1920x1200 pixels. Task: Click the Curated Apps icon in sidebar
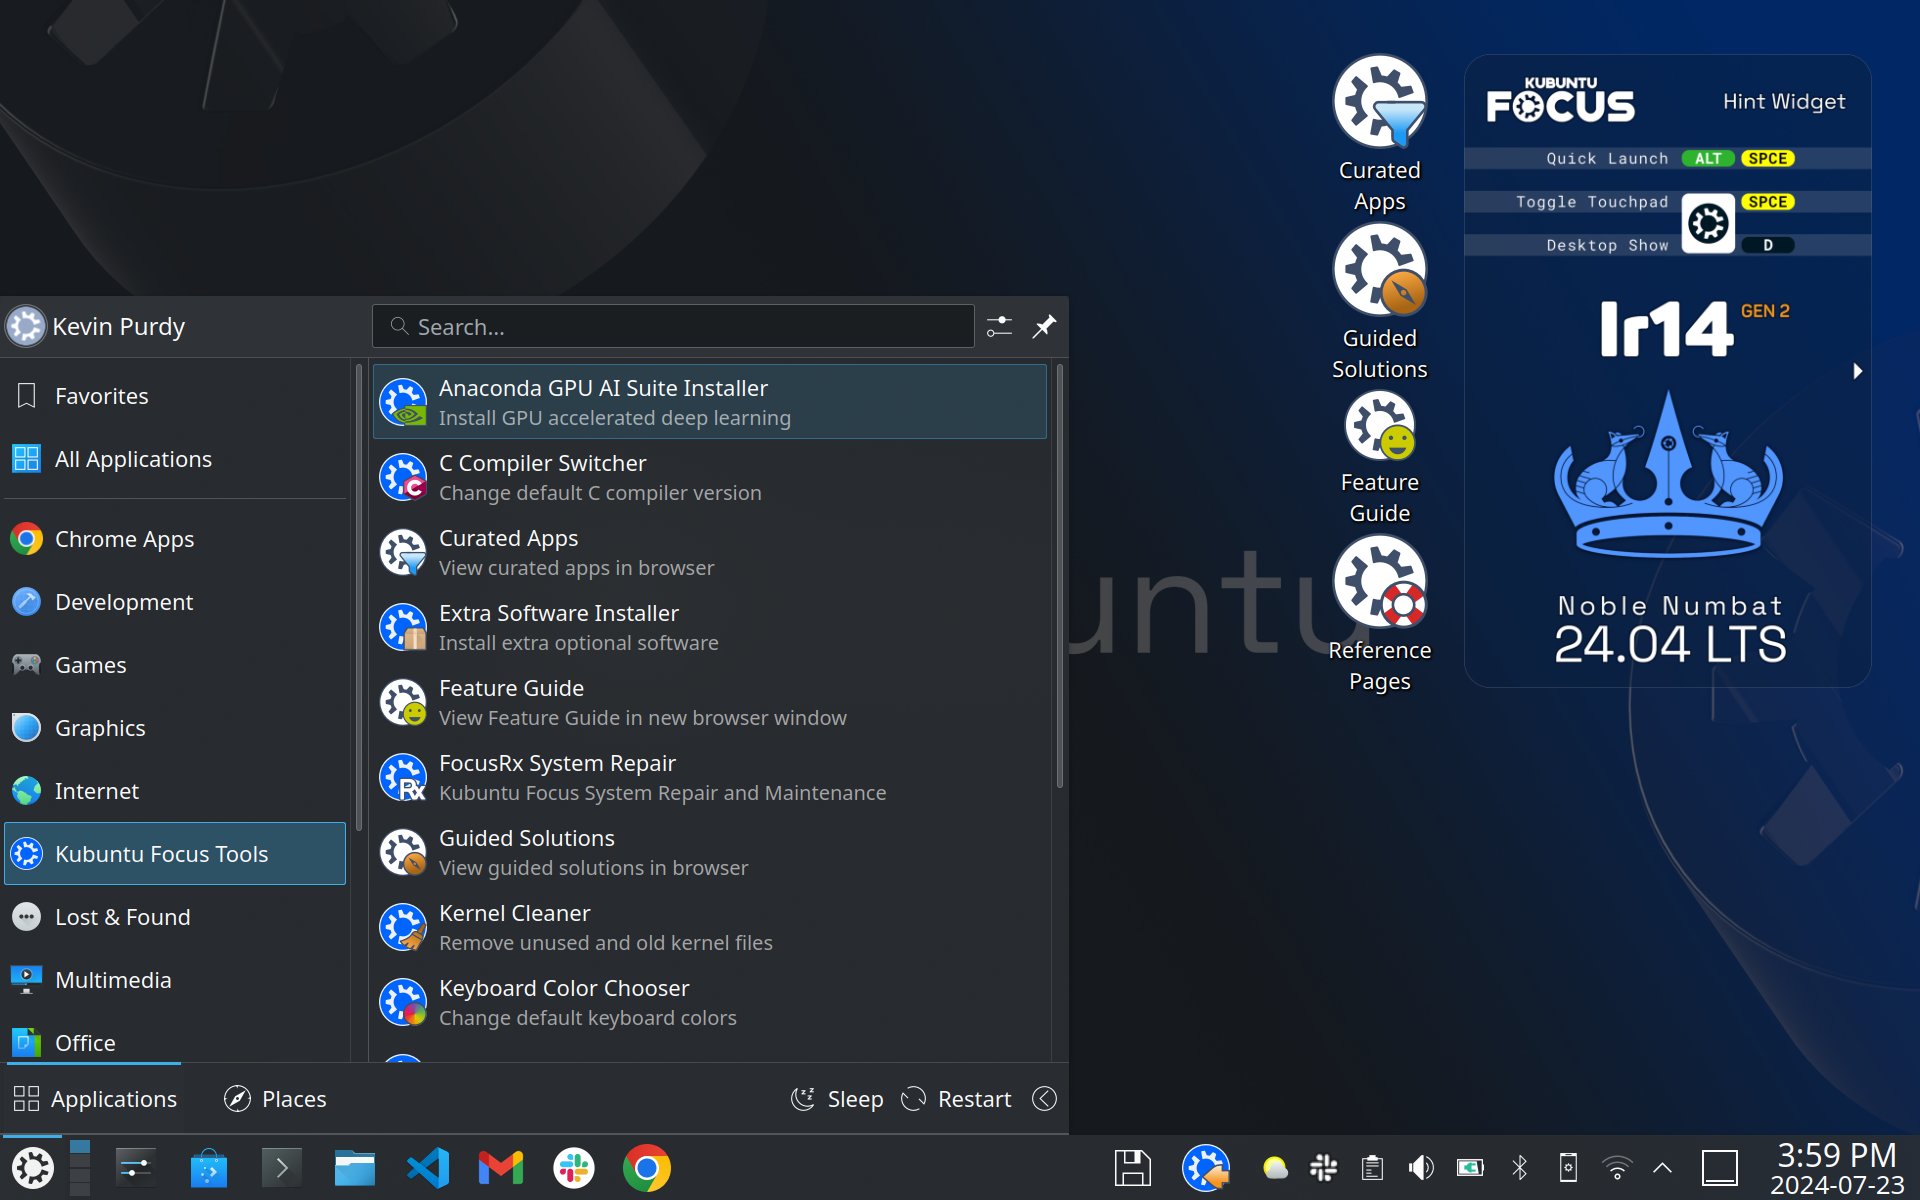[1378, 104]
